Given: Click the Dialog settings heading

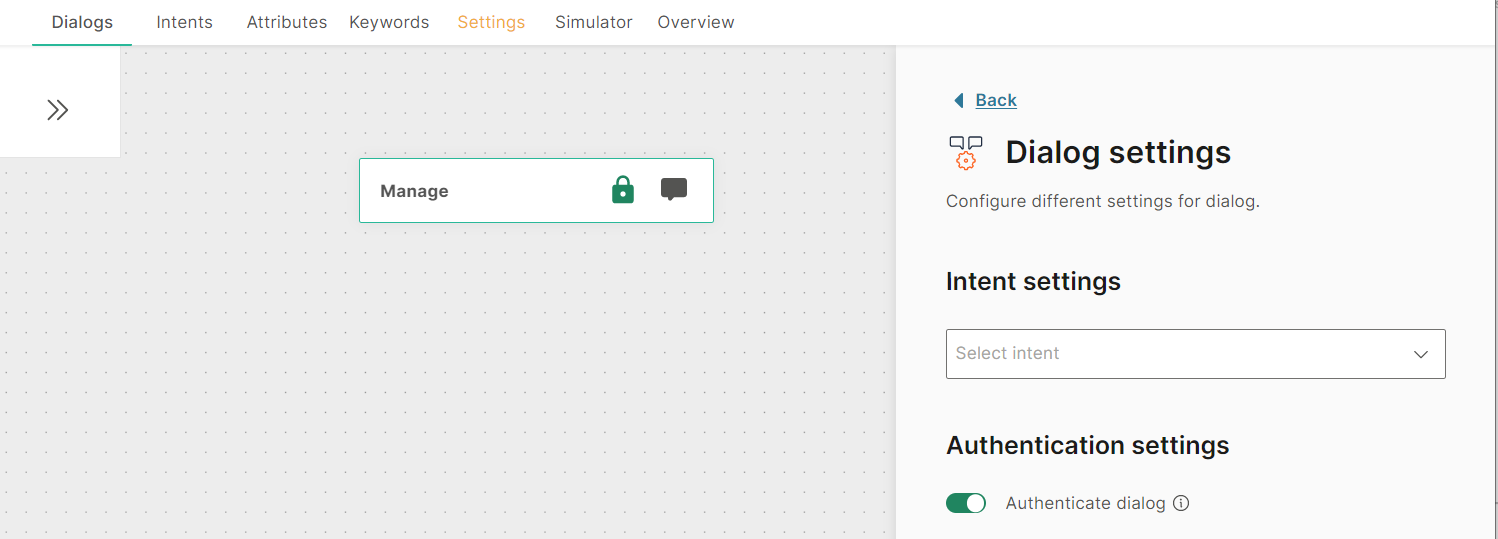Looking at the screenshot, I should [1118, 152].
